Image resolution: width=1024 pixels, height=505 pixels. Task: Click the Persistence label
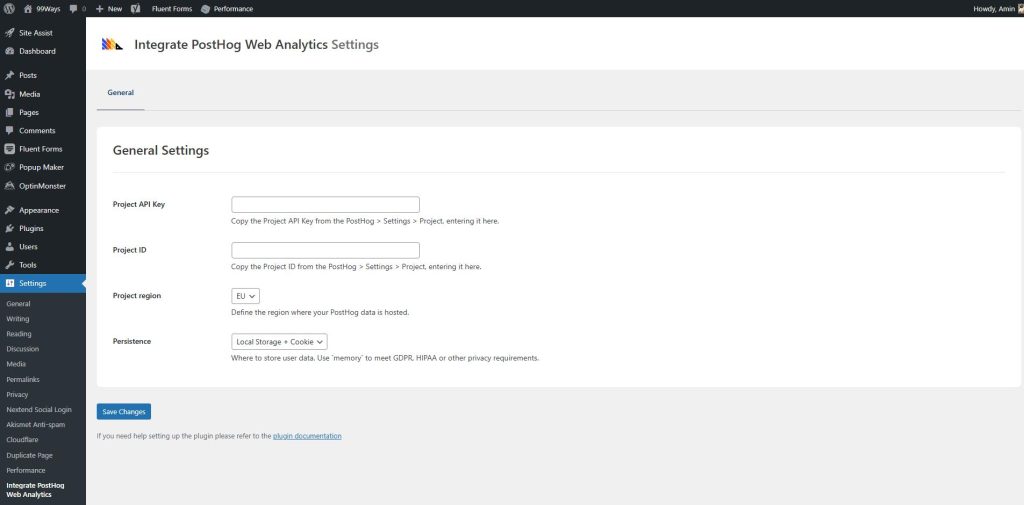click(132, 342)
